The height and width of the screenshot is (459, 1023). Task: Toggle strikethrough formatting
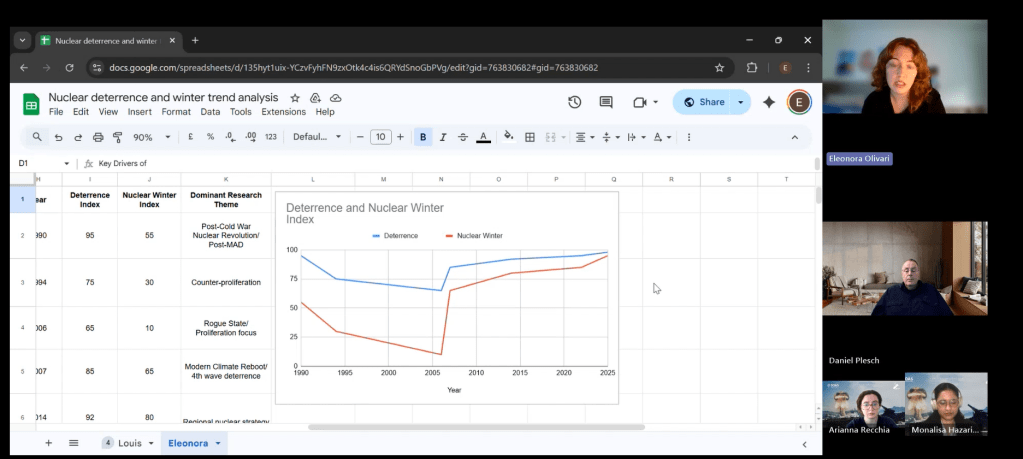click(462, 137)
